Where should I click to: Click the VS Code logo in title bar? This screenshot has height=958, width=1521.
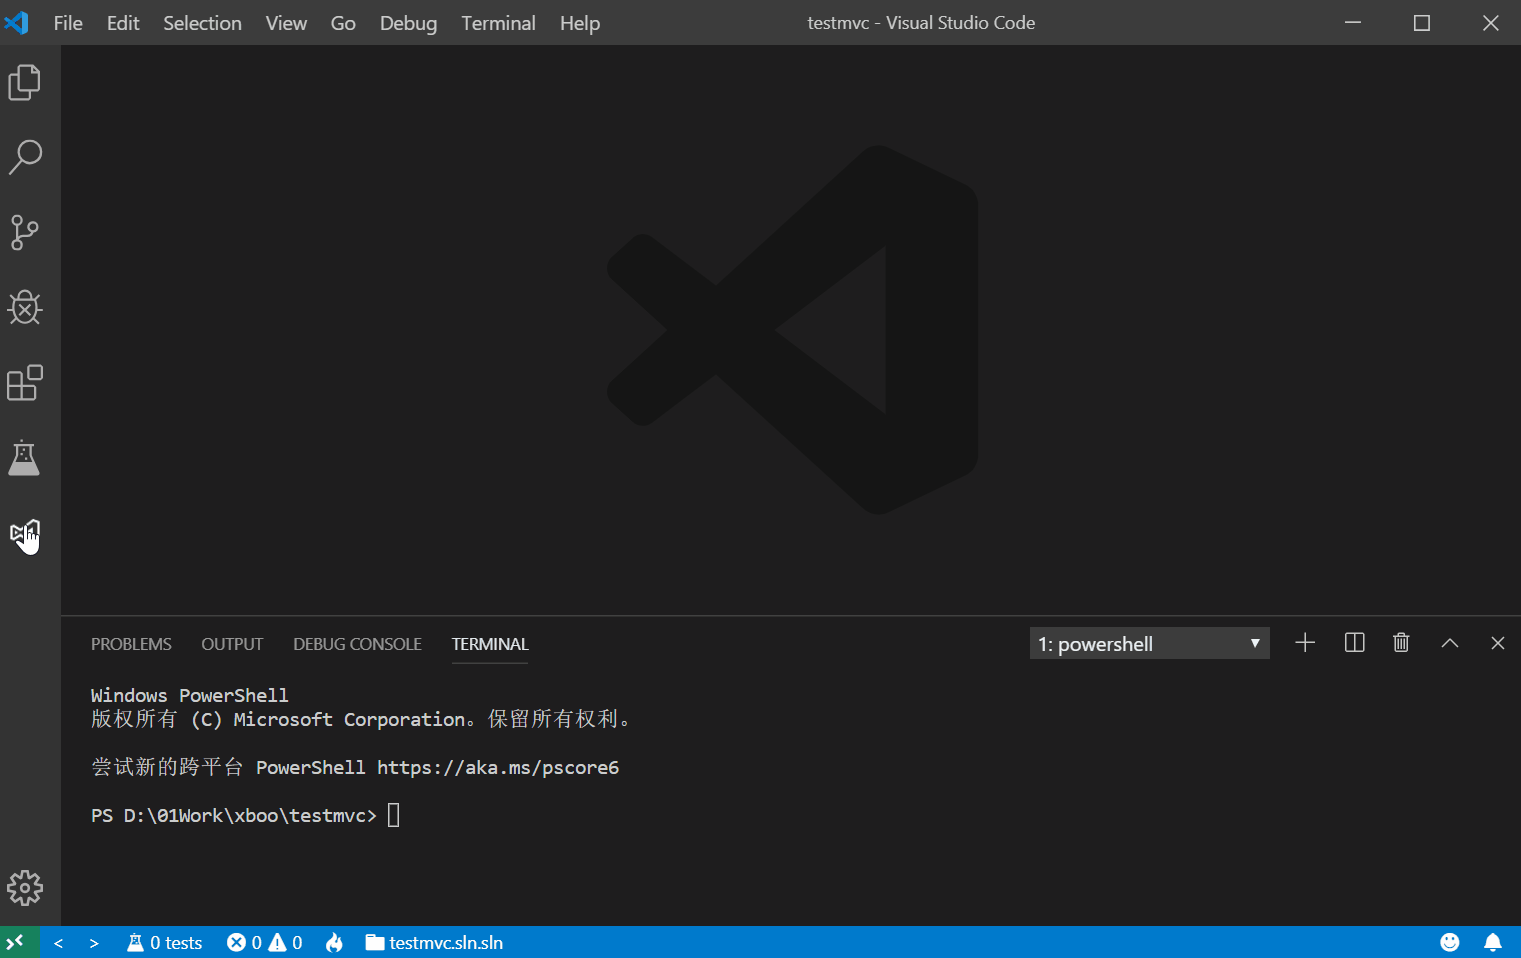17,22
